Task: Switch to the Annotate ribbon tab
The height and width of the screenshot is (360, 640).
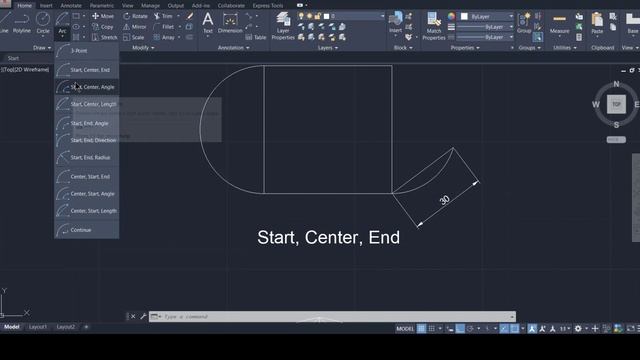Action: click(x=71, y=6)
